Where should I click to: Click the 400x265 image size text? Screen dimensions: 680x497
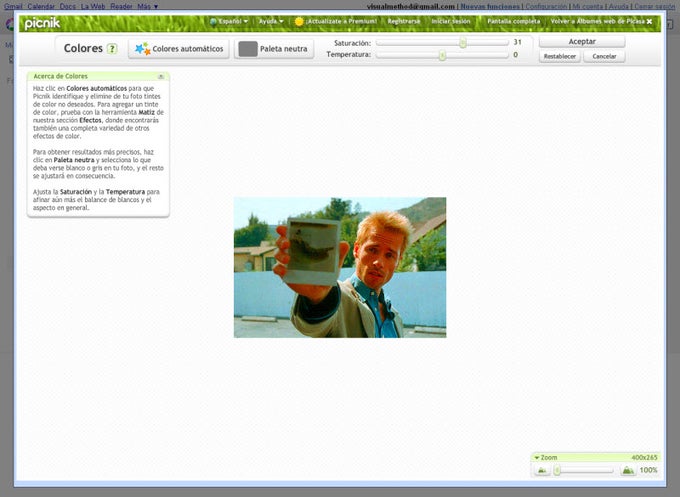point(644,458)
